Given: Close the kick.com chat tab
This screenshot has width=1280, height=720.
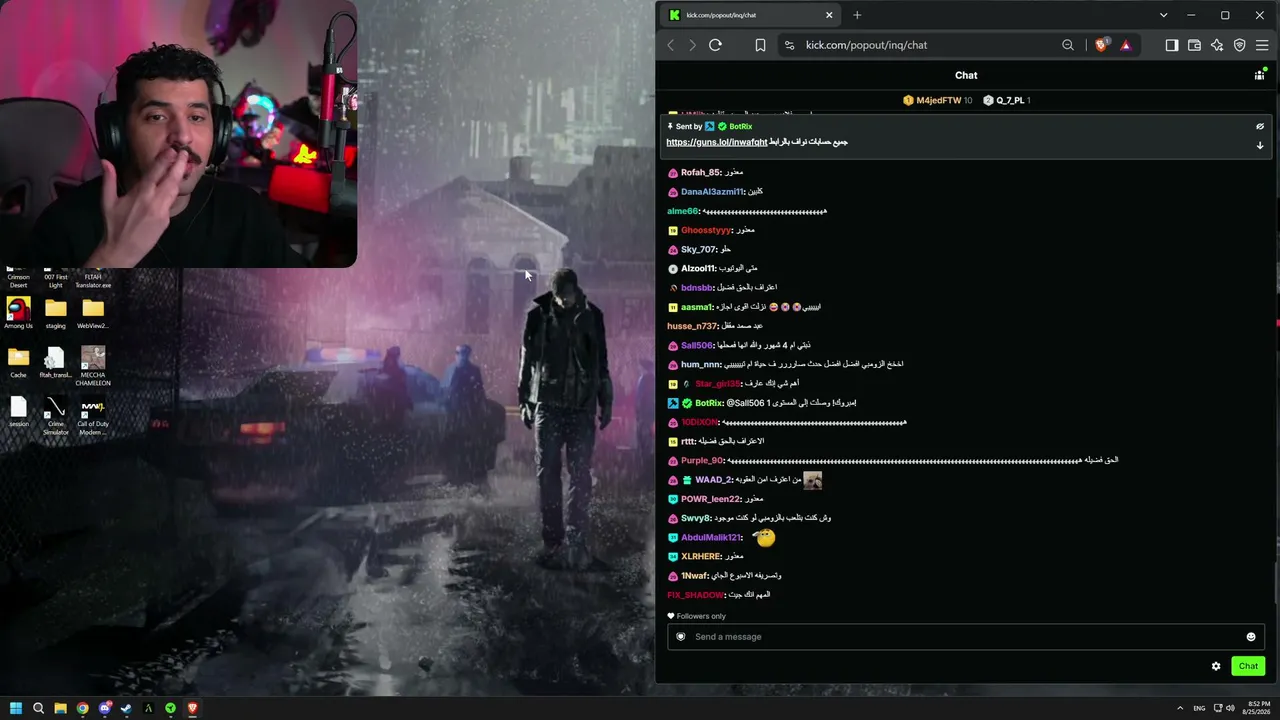Looking at the screenshot, I should pyautogui.click(x=829, y=15).
